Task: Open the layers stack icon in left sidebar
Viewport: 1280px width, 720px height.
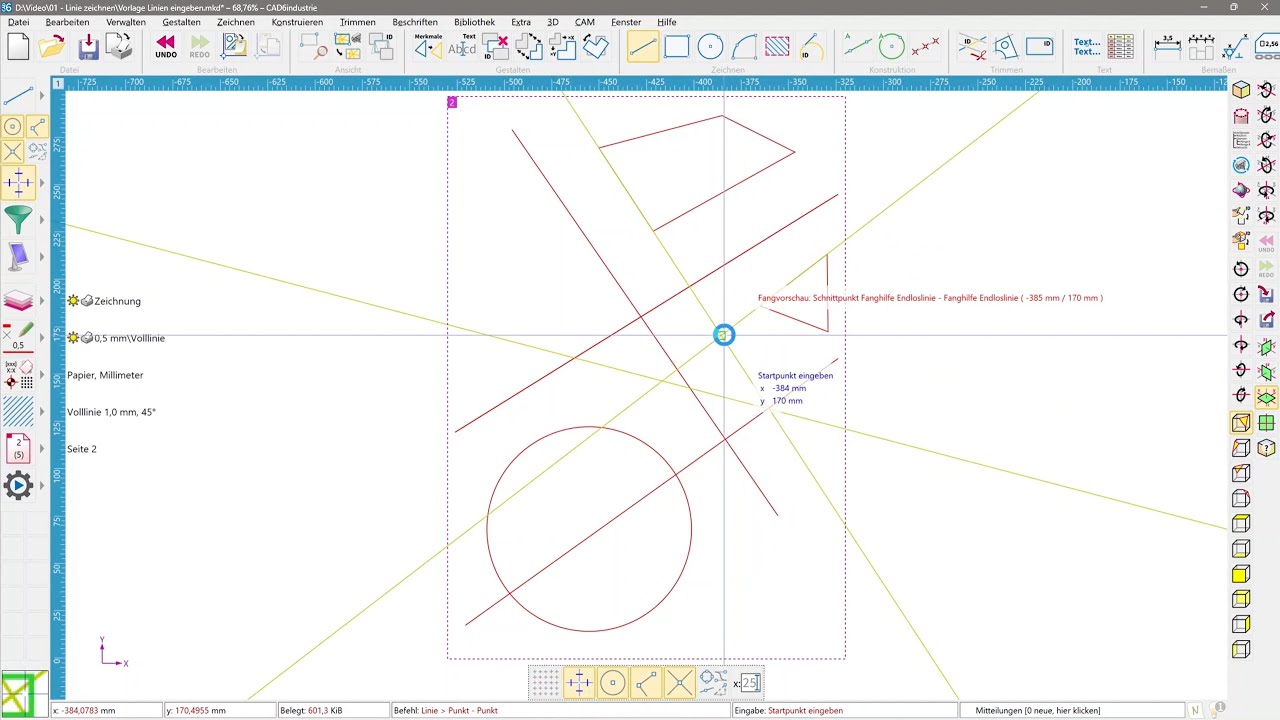Action: [x=18, y=300]
